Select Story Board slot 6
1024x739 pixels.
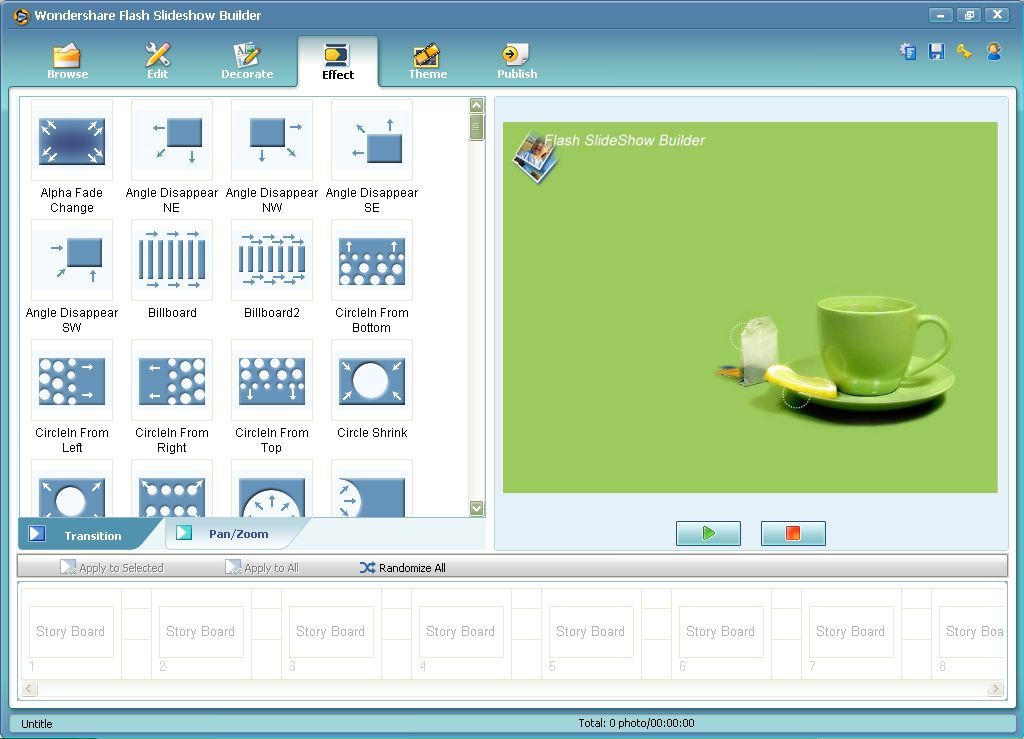[x=721, y=631]
